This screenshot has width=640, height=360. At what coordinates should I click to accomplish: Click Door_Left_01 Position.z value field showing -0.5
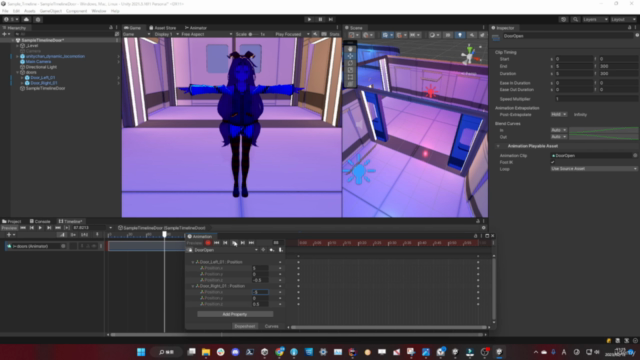coord(260,280)
